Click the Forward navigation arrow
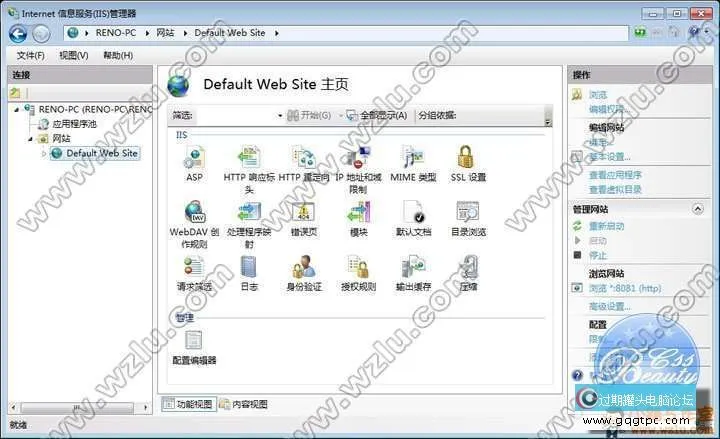 (41, 34)
